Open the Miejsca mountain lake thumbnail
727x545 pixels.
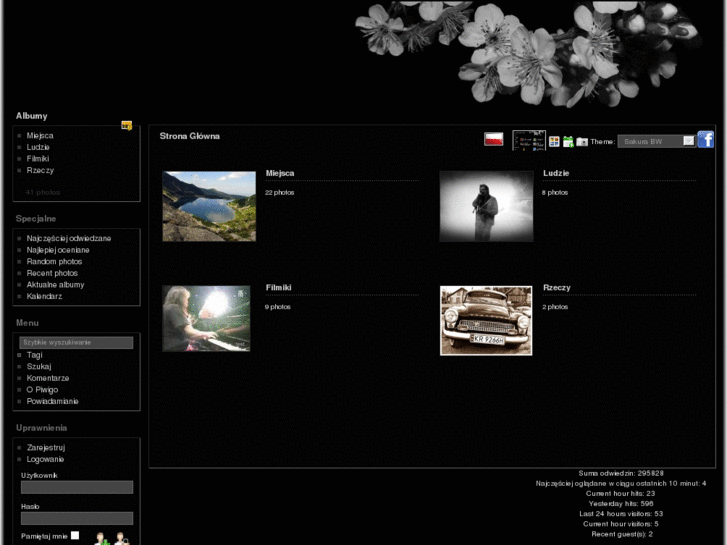tap(209, 206)
